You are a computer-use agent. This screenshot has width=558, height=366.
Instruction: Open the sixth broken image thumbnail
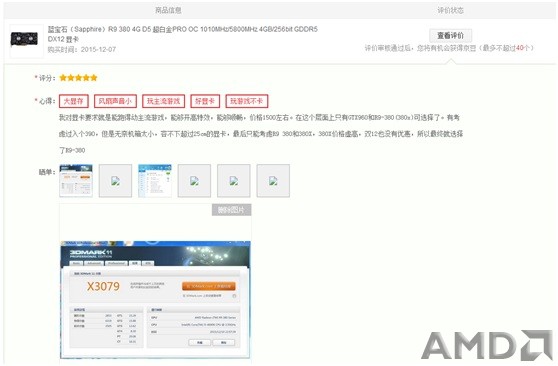273,181
